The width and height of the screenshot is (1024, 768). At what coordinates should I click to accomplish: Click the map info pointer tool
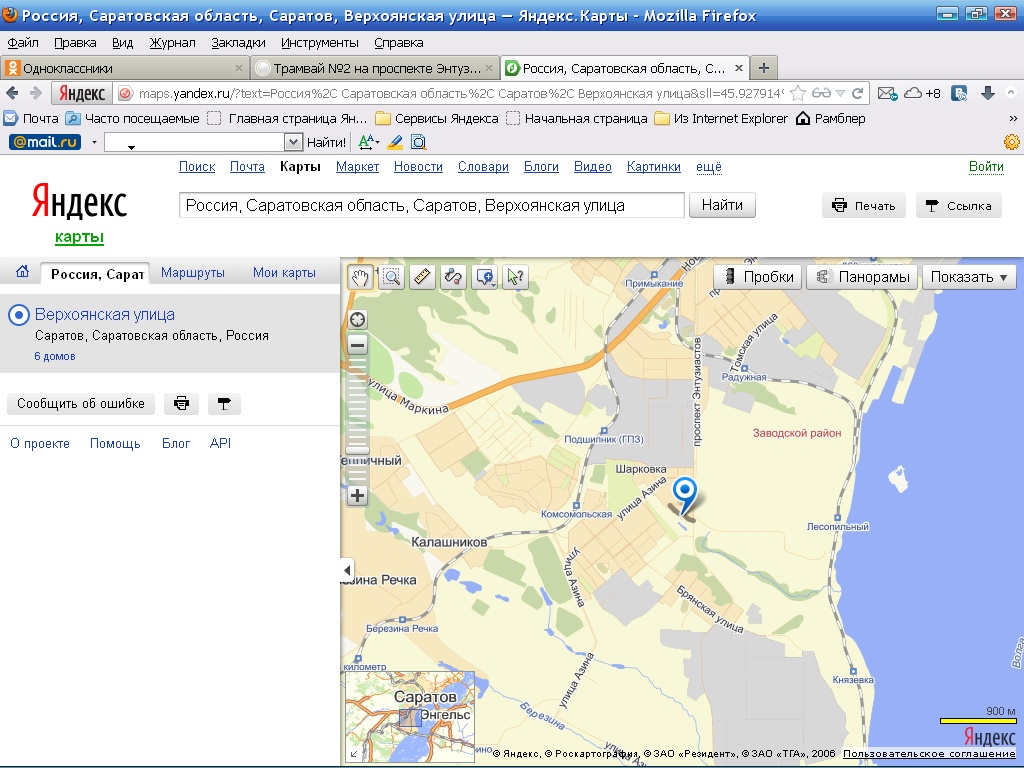tap(515, 277)
